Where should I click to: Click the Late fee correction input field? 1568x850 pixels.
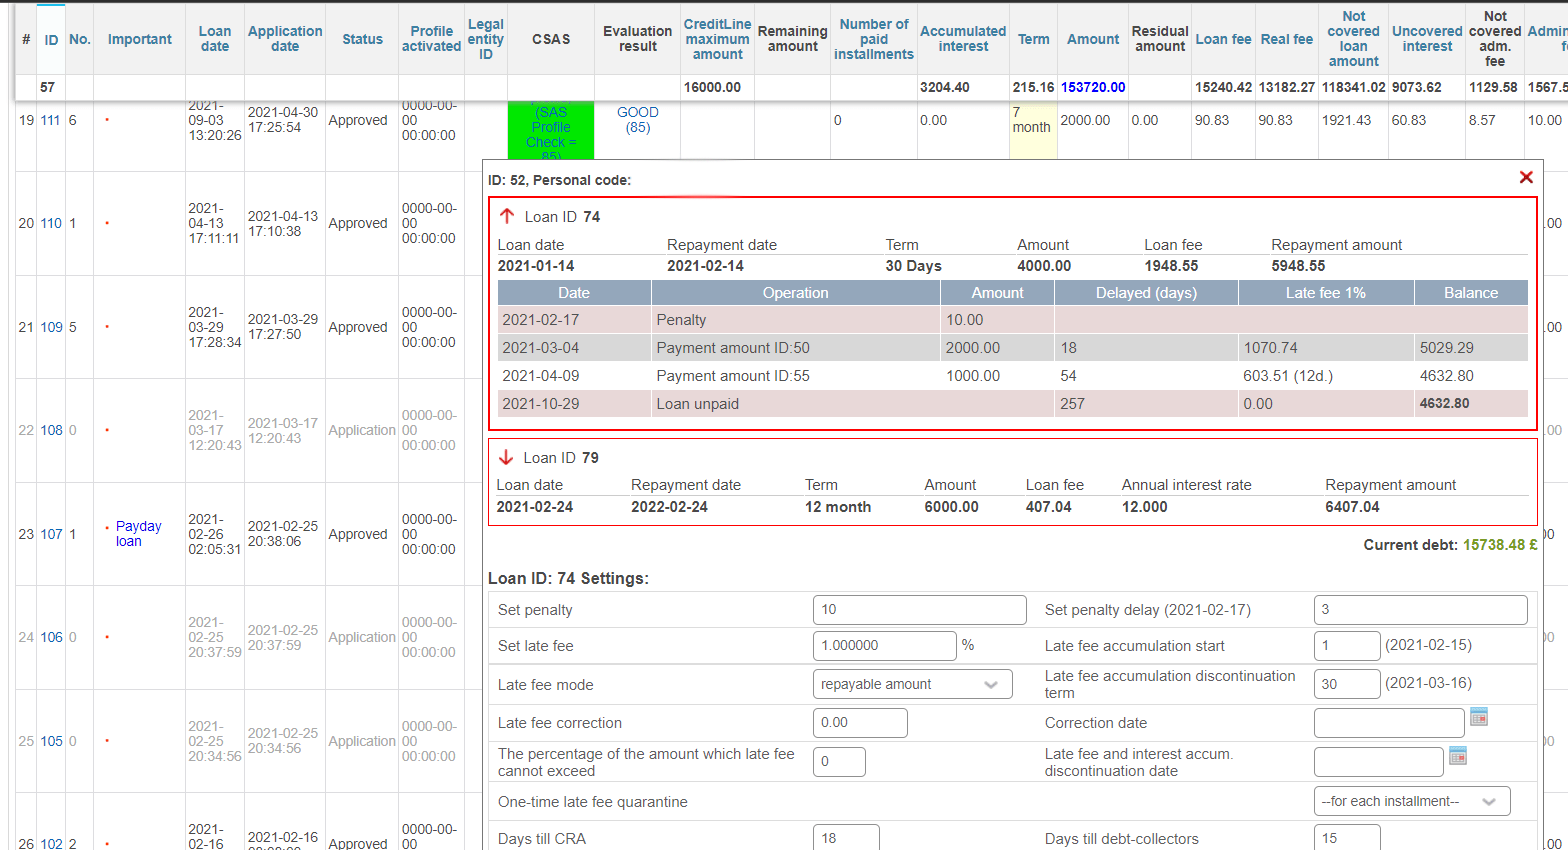point(860,722)
